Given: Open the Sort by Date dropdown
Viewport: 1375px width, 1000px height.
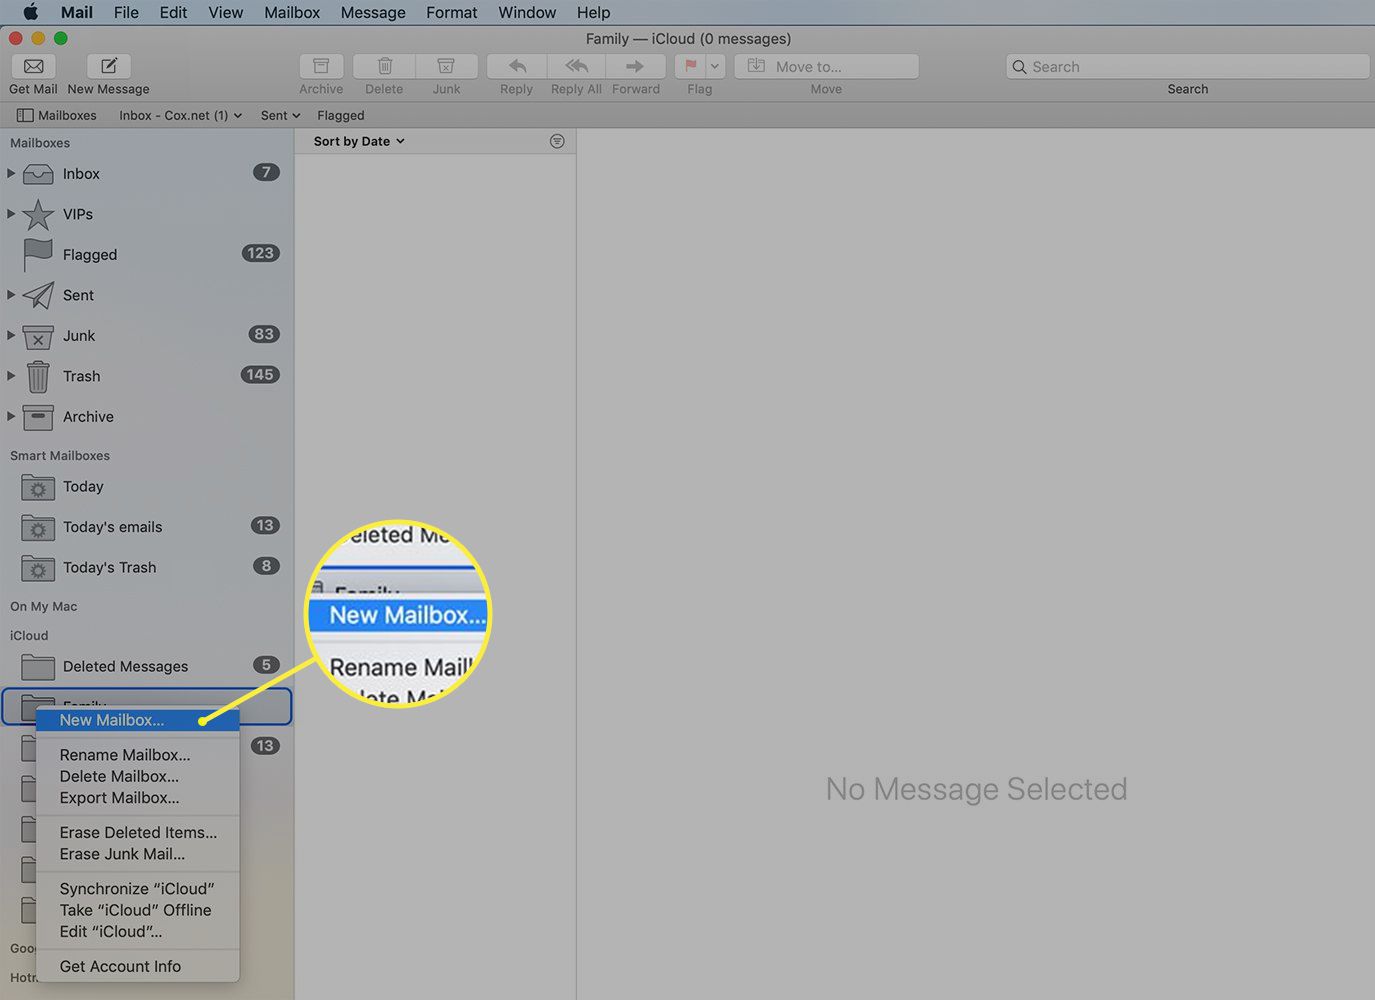Looking at the screenshot, I should [359, 141].
